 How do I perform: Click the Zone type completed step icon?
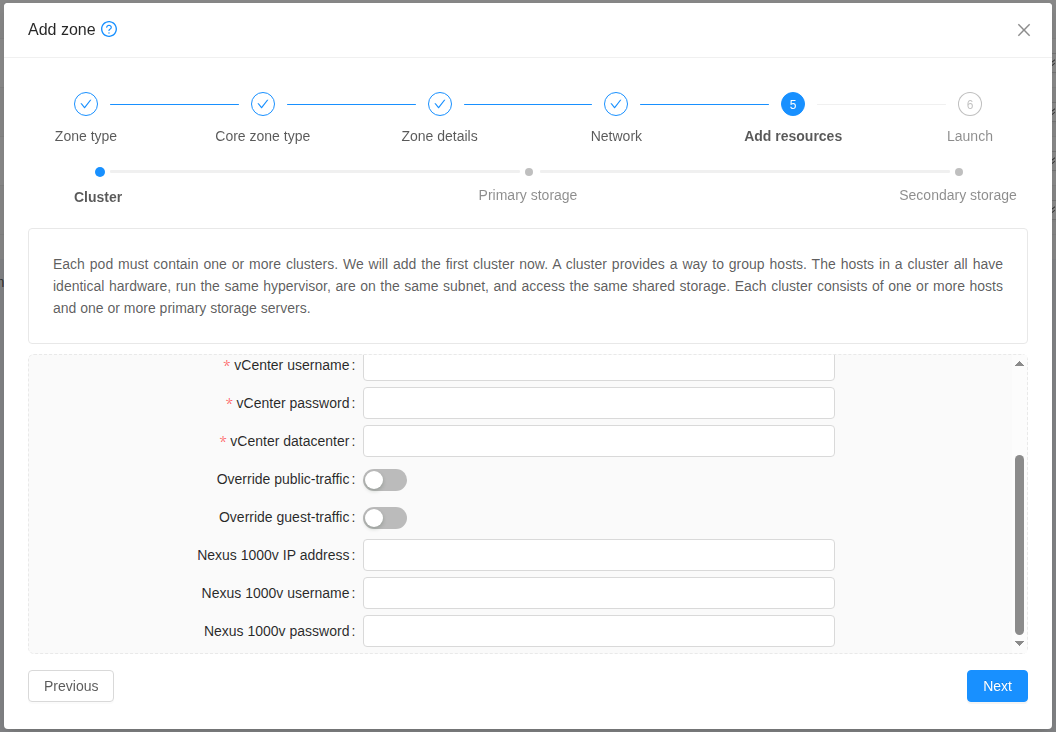pyautogui.click(x=86, y=104)
